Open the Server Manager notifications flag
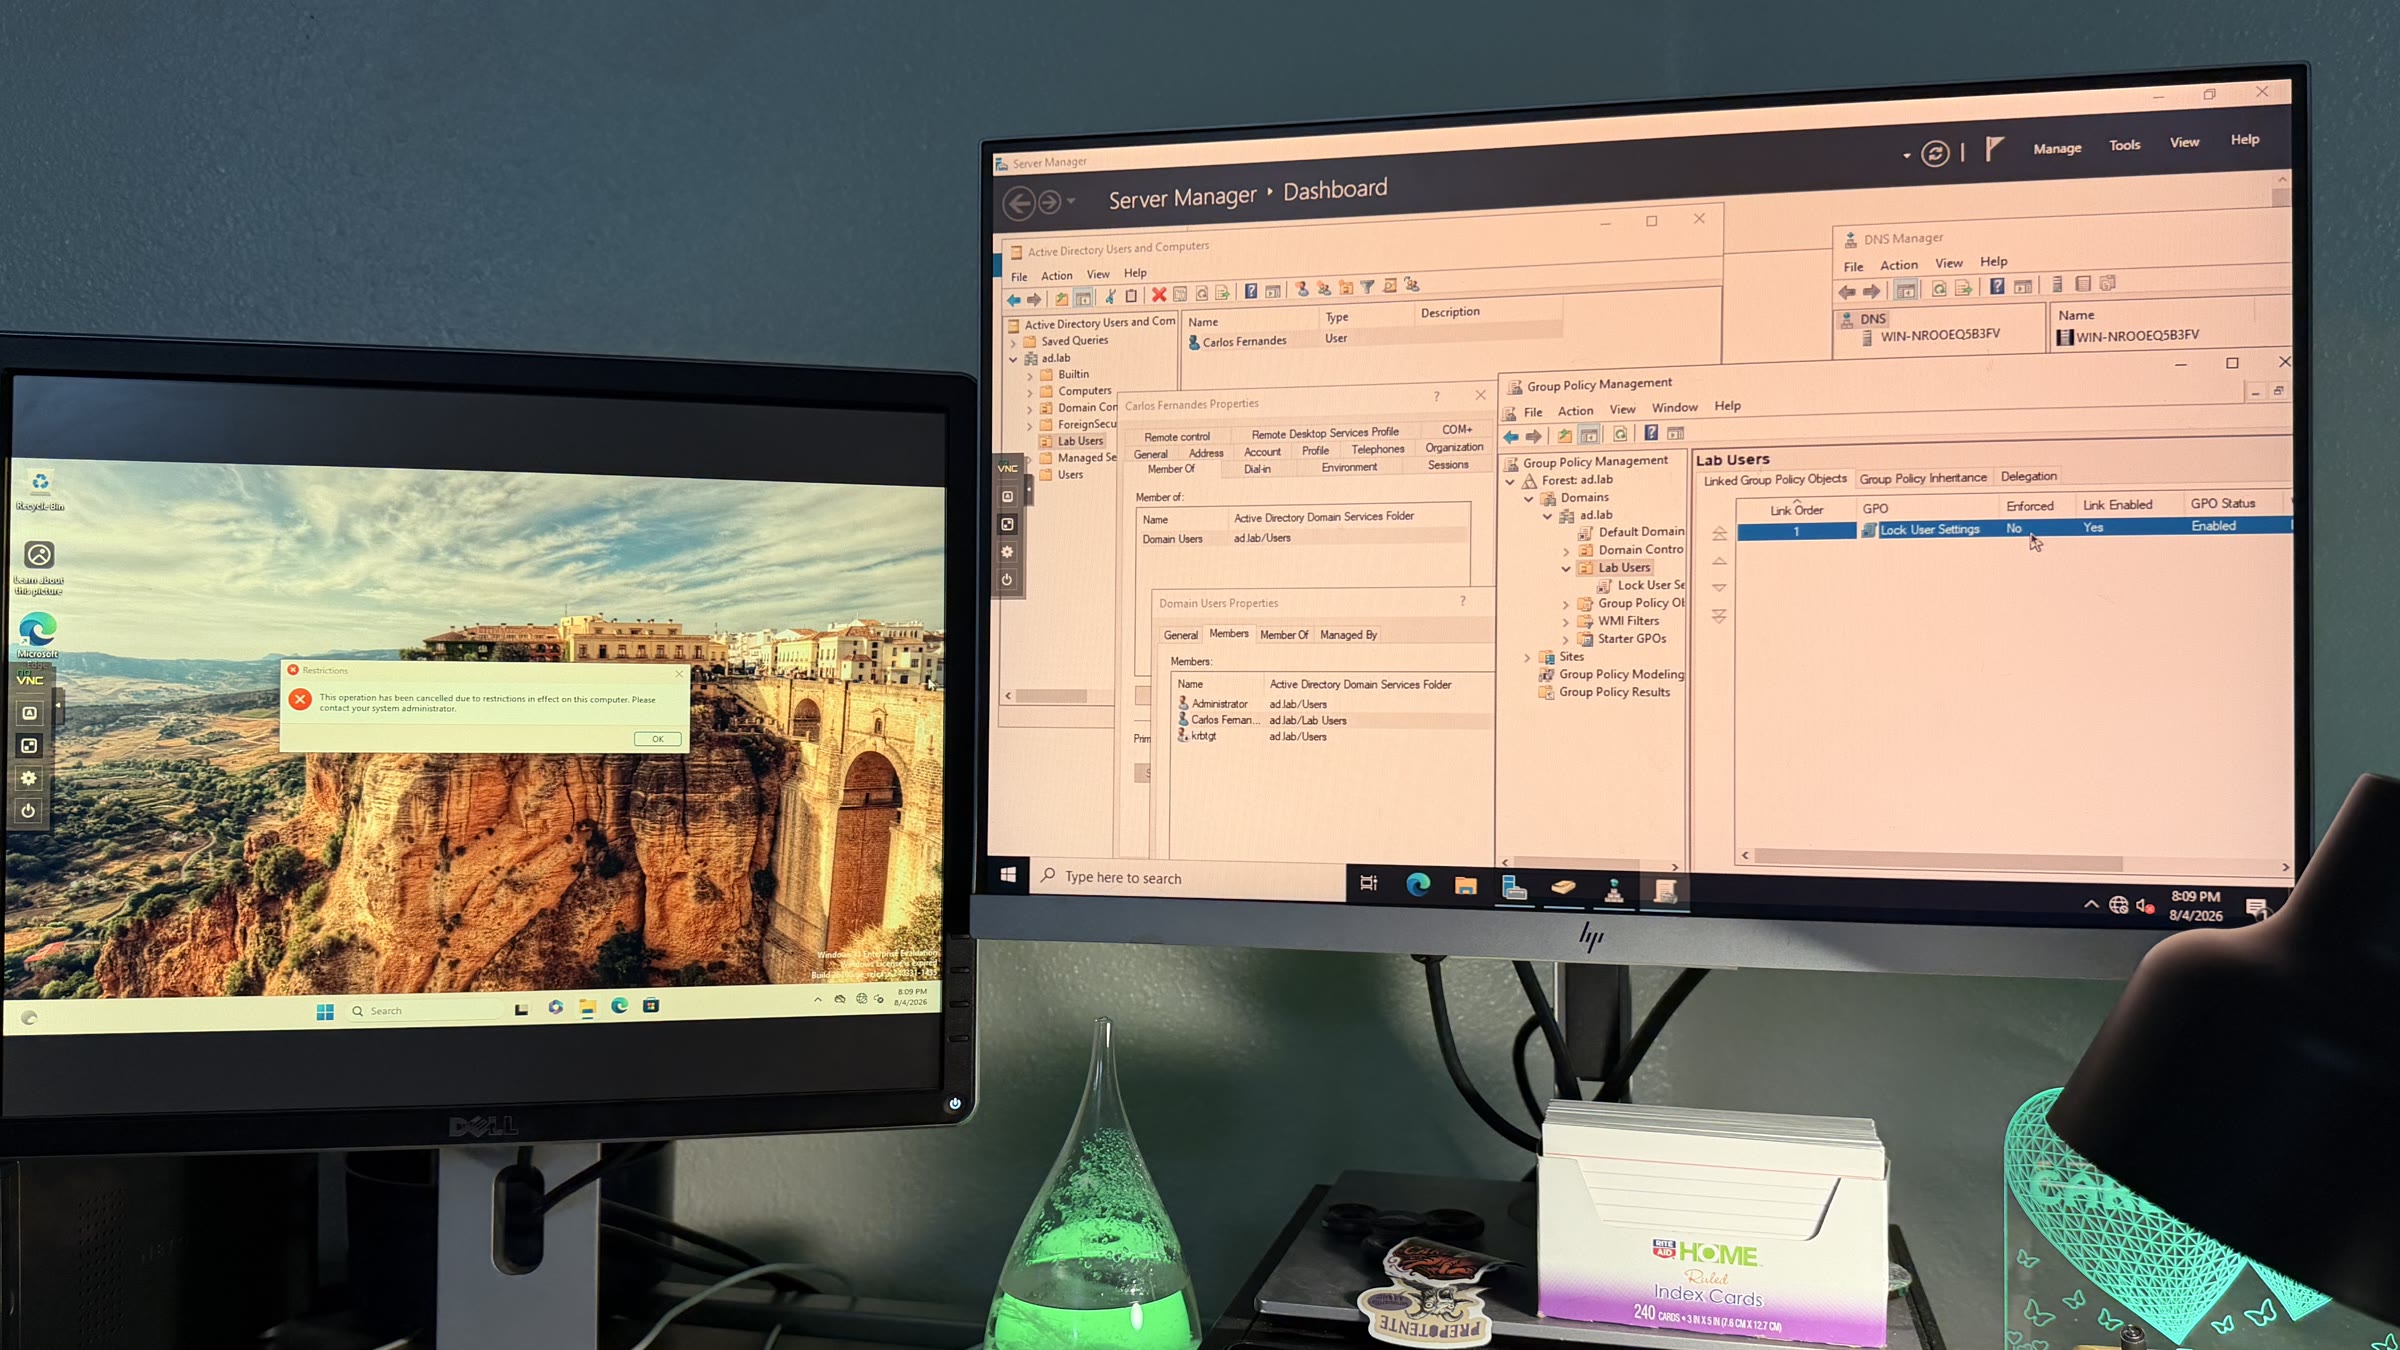The height and width of the screenshot is (1350, 2400). (1994, 149)
